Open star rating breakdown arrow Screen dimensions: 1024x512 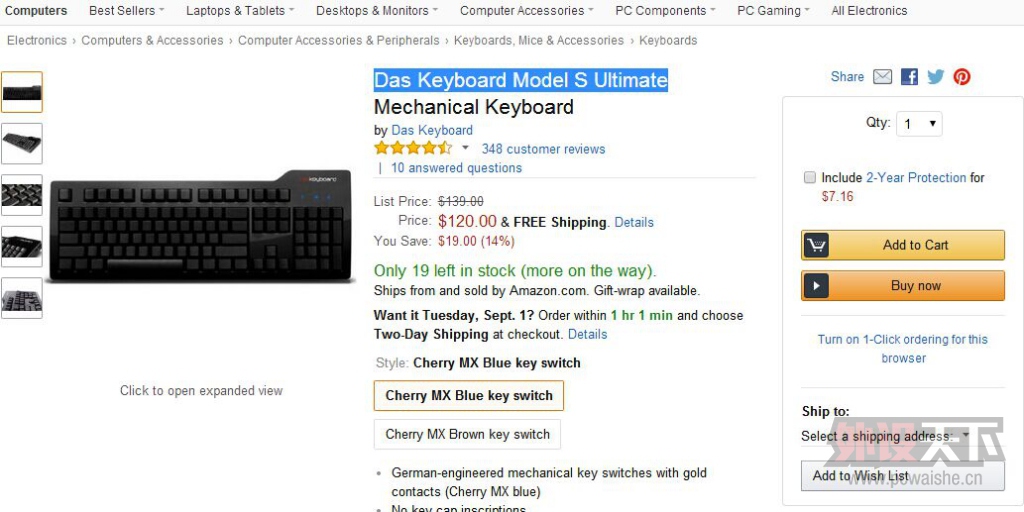[x=465, y=148]
